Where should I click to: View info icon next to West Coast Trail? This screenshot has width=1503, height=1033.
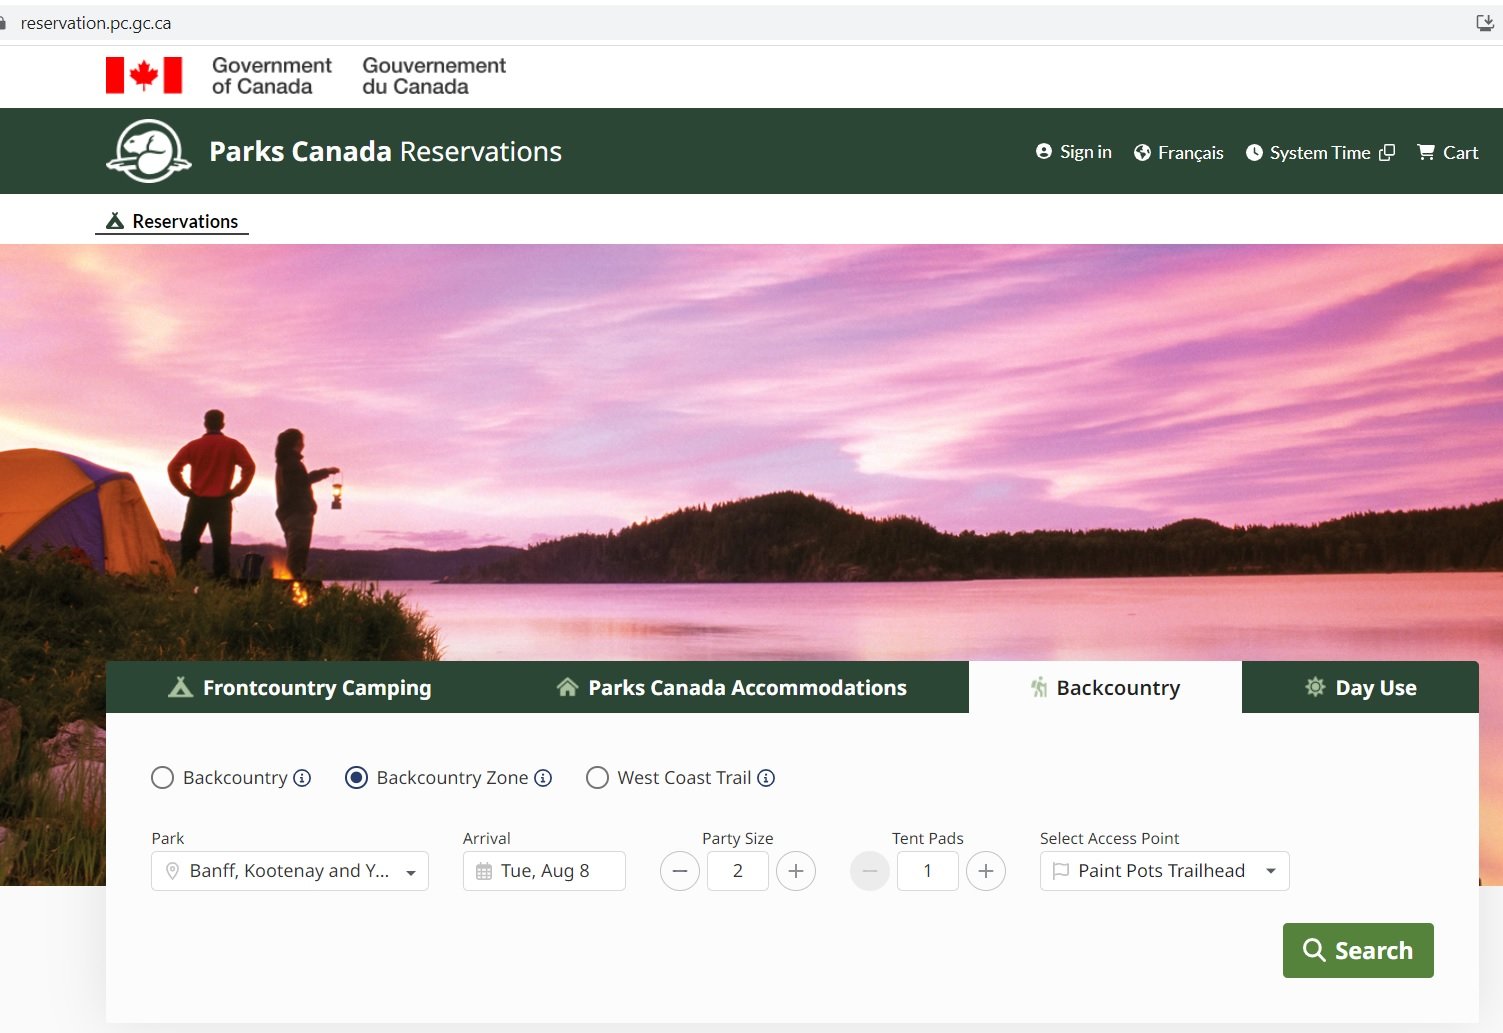pyautogui.click(x=766, y=777)
